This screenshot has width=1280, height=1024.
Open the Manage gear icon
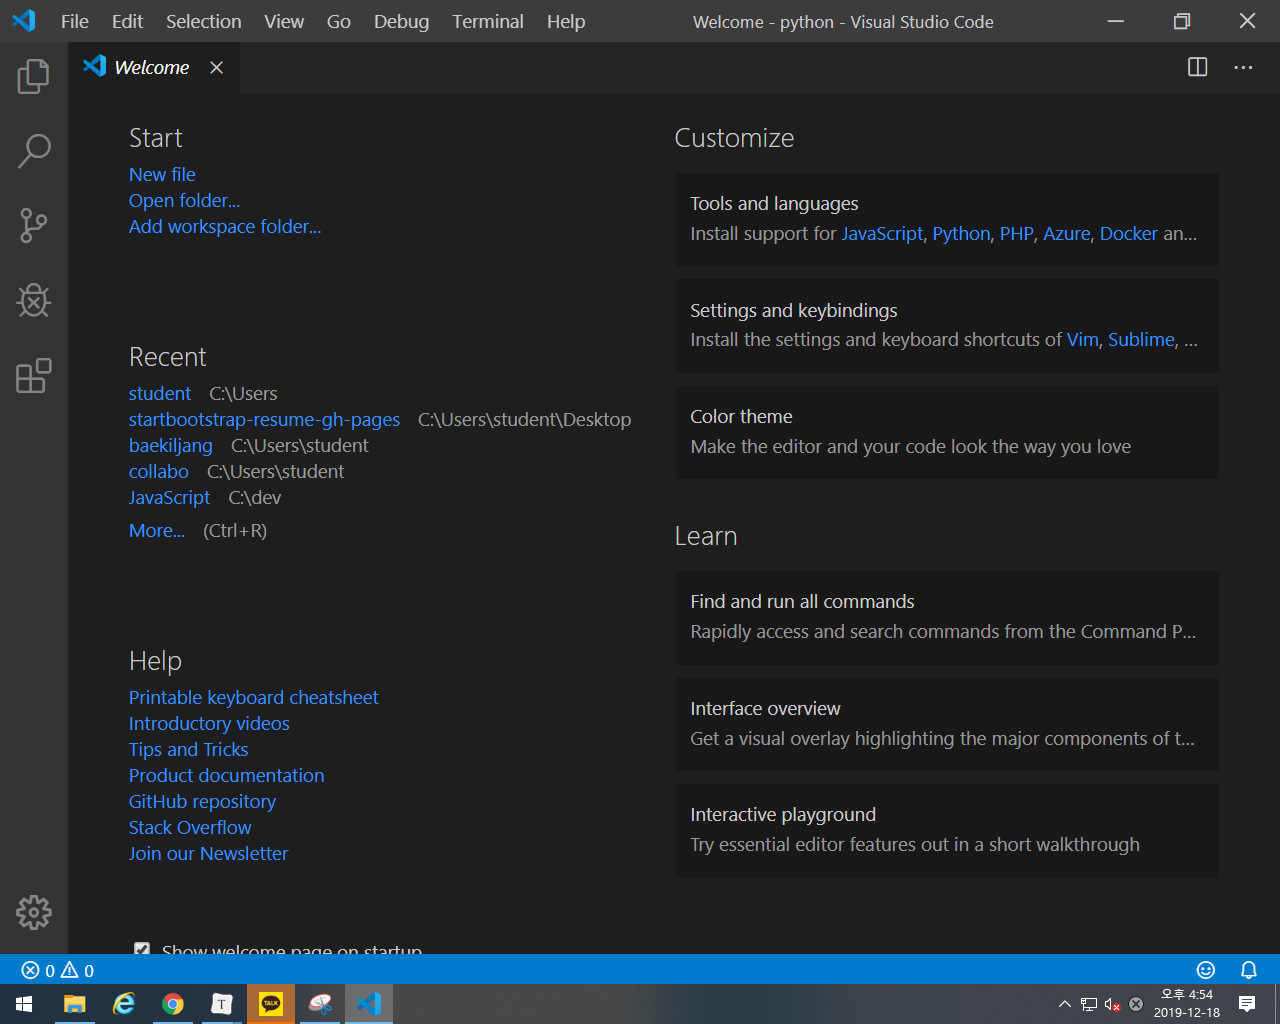pos(33,912)
